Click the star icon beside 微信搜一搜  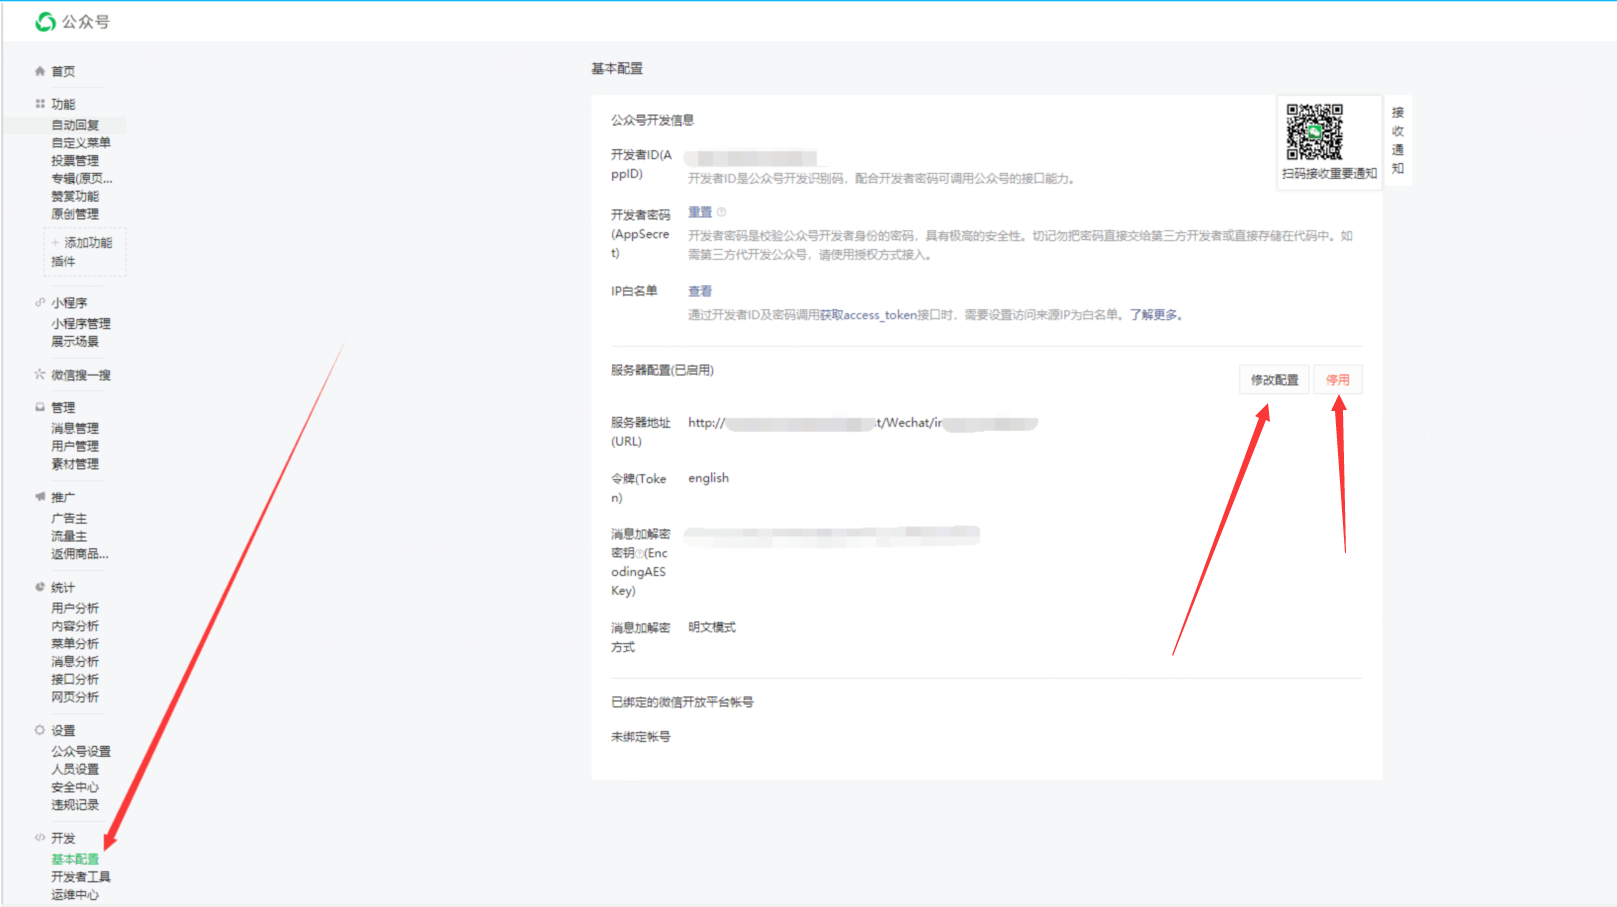tap(40, 375)
